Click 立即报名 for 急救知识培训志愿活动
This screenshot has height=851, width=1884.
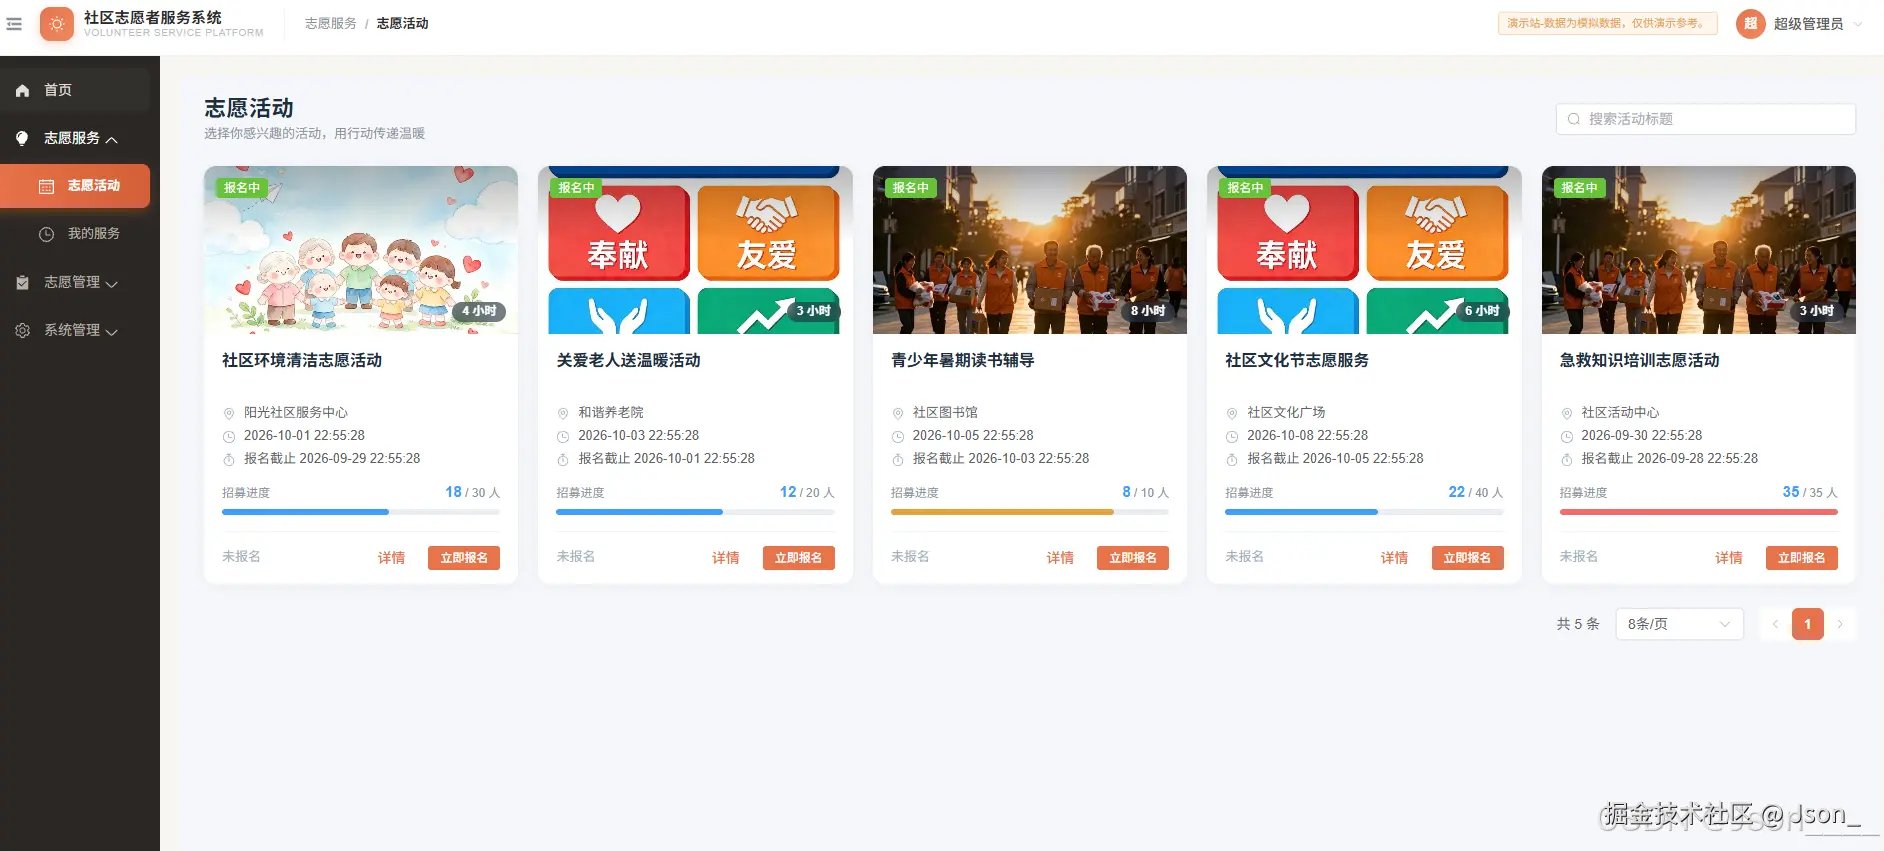(1802, 558)
